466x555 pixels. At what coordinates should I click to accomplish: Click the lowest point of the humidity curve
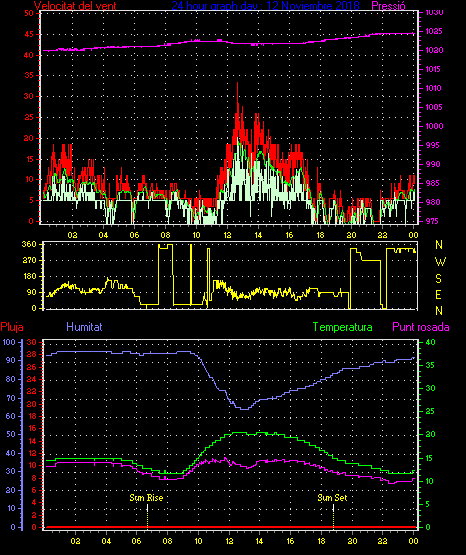tap(245, 409)
